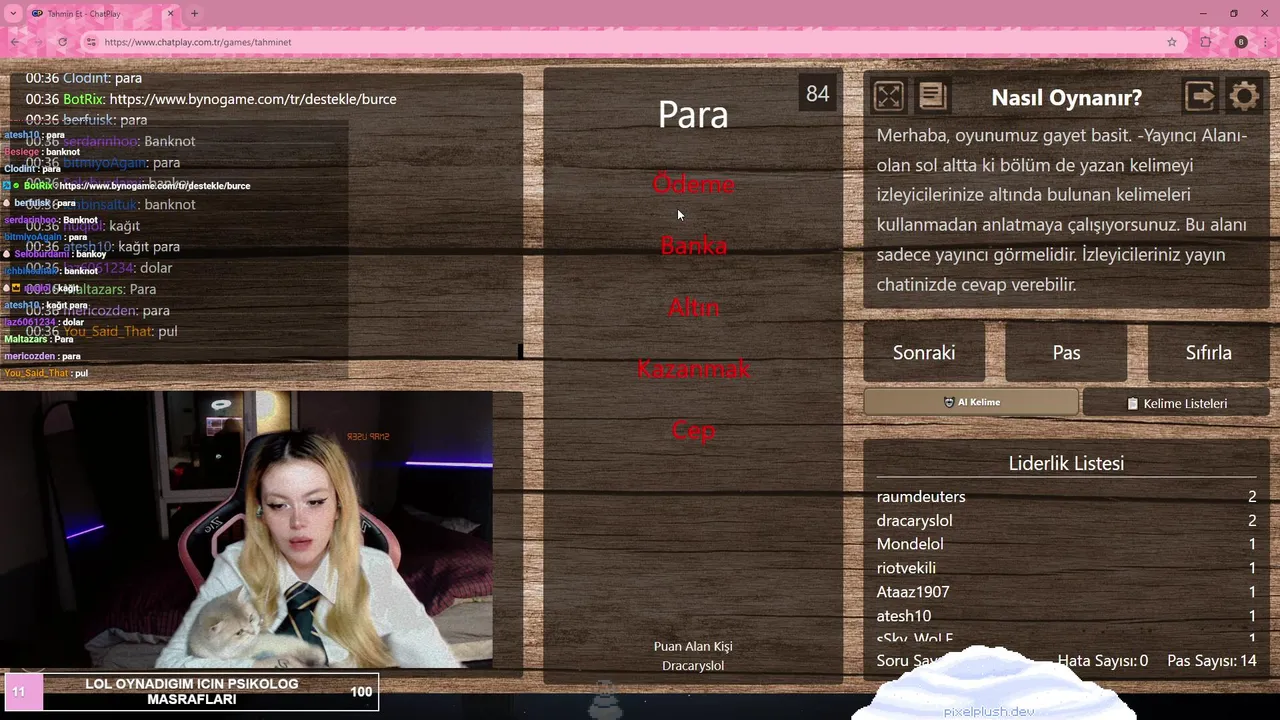Open the Chrome three-dot menu
The width and height of the screenshot is (1280, 720).
click(1266, 42)
